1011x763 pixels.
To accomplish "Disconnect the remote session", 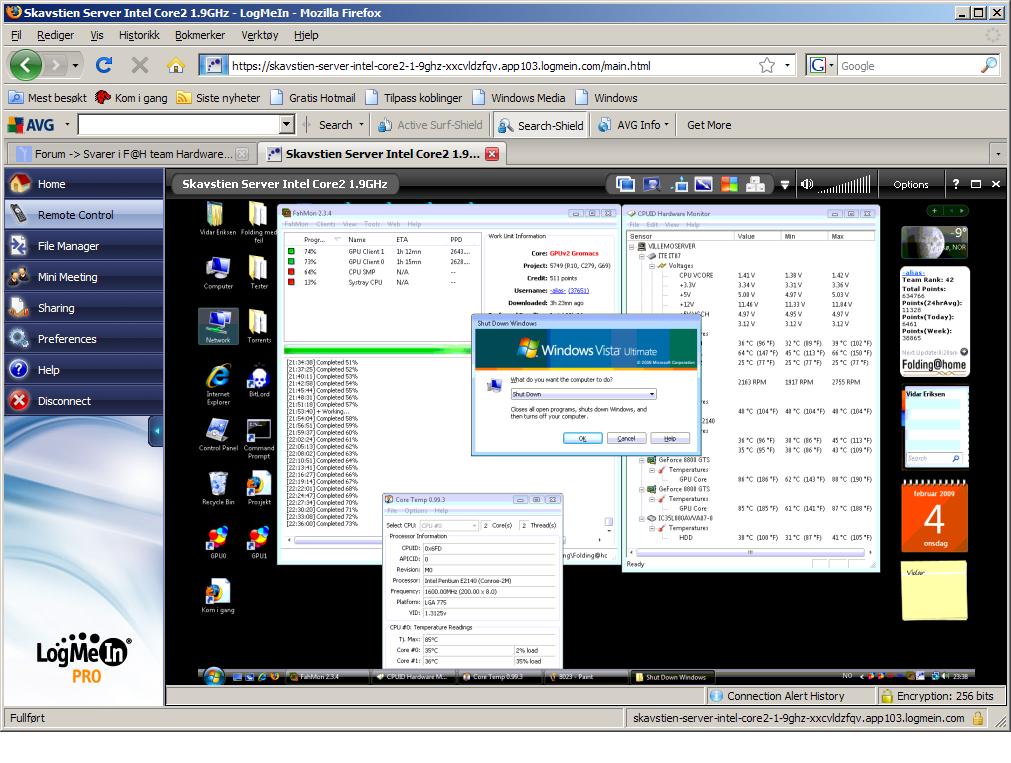I will (x=84, y=401).
